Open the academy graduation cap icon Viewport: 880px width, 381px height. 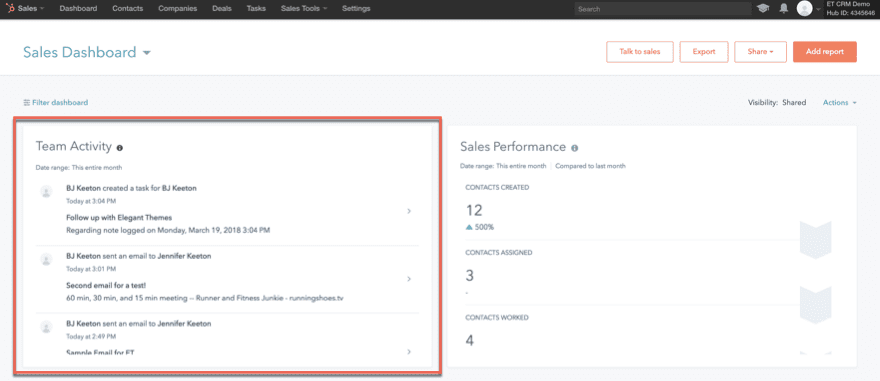763,8
